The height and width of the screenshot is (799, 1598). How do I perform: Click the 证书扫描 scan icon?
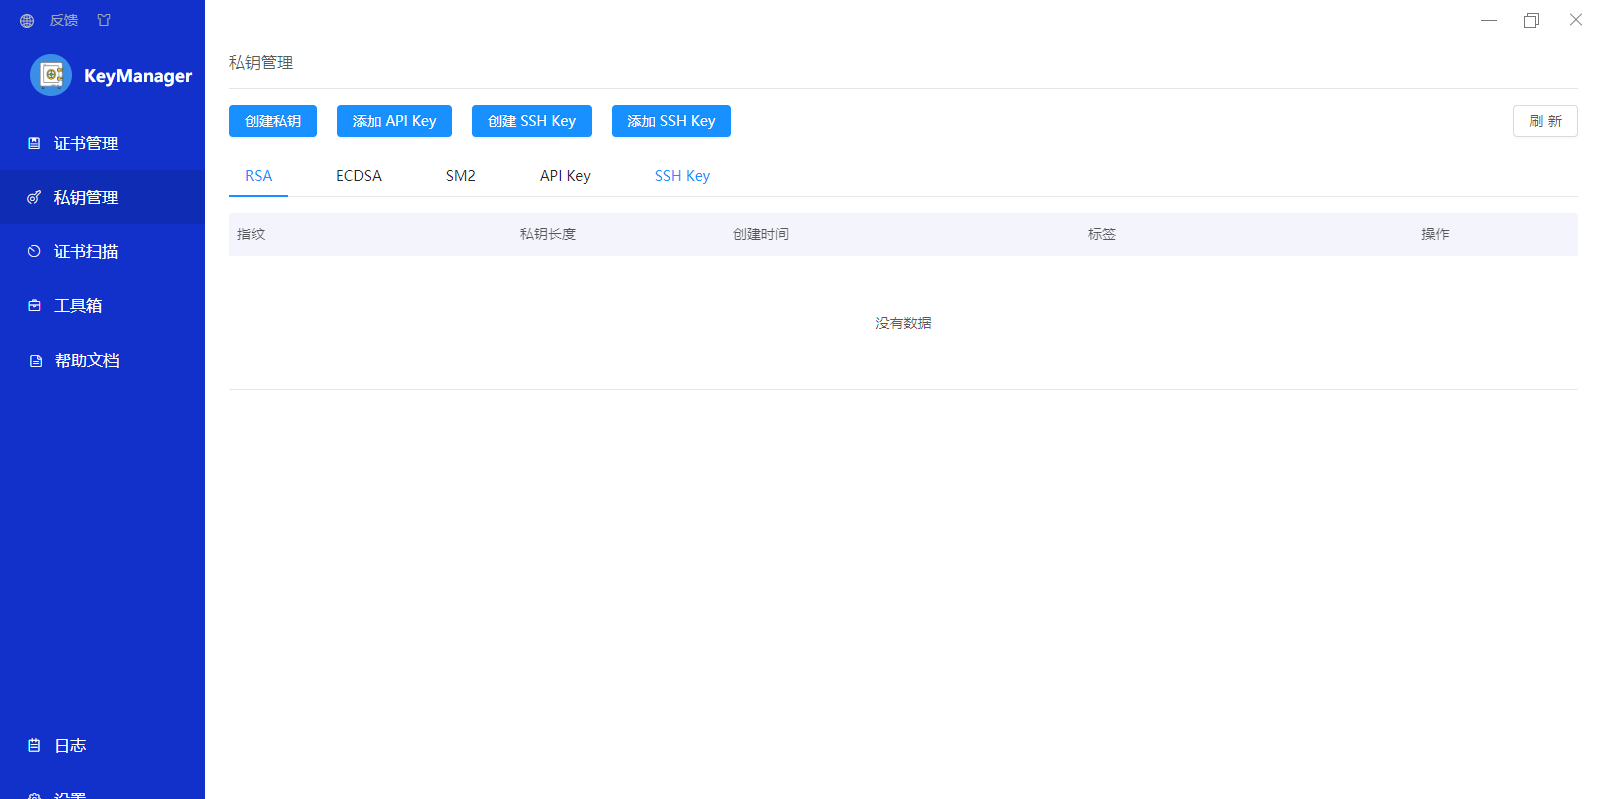pyautogui.click(x=34, y=251)
